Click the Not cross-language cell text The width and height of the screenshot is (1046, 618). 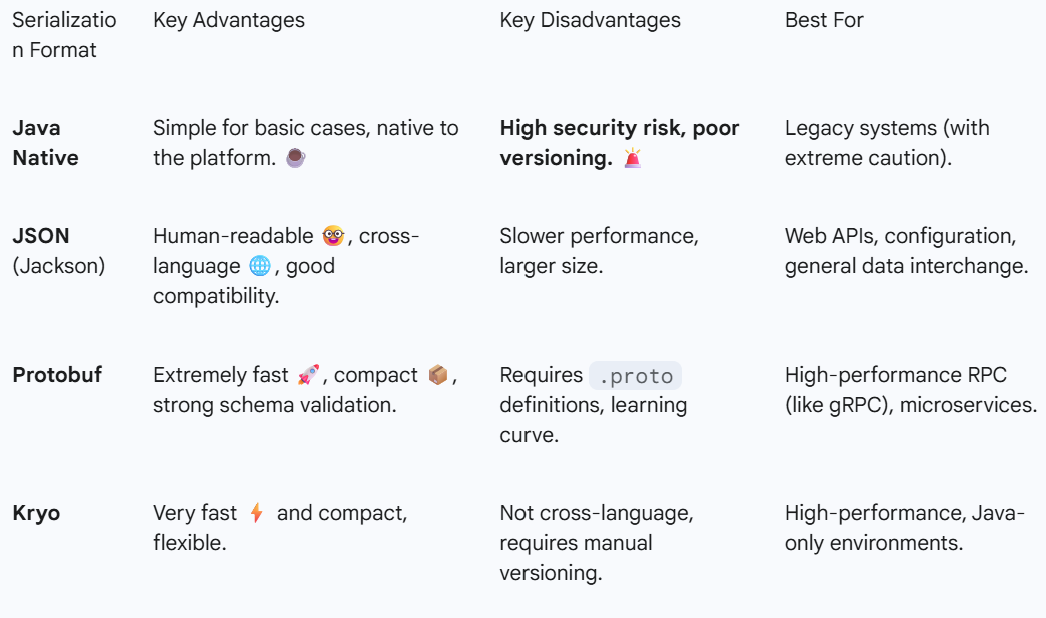tap(596, 513)
